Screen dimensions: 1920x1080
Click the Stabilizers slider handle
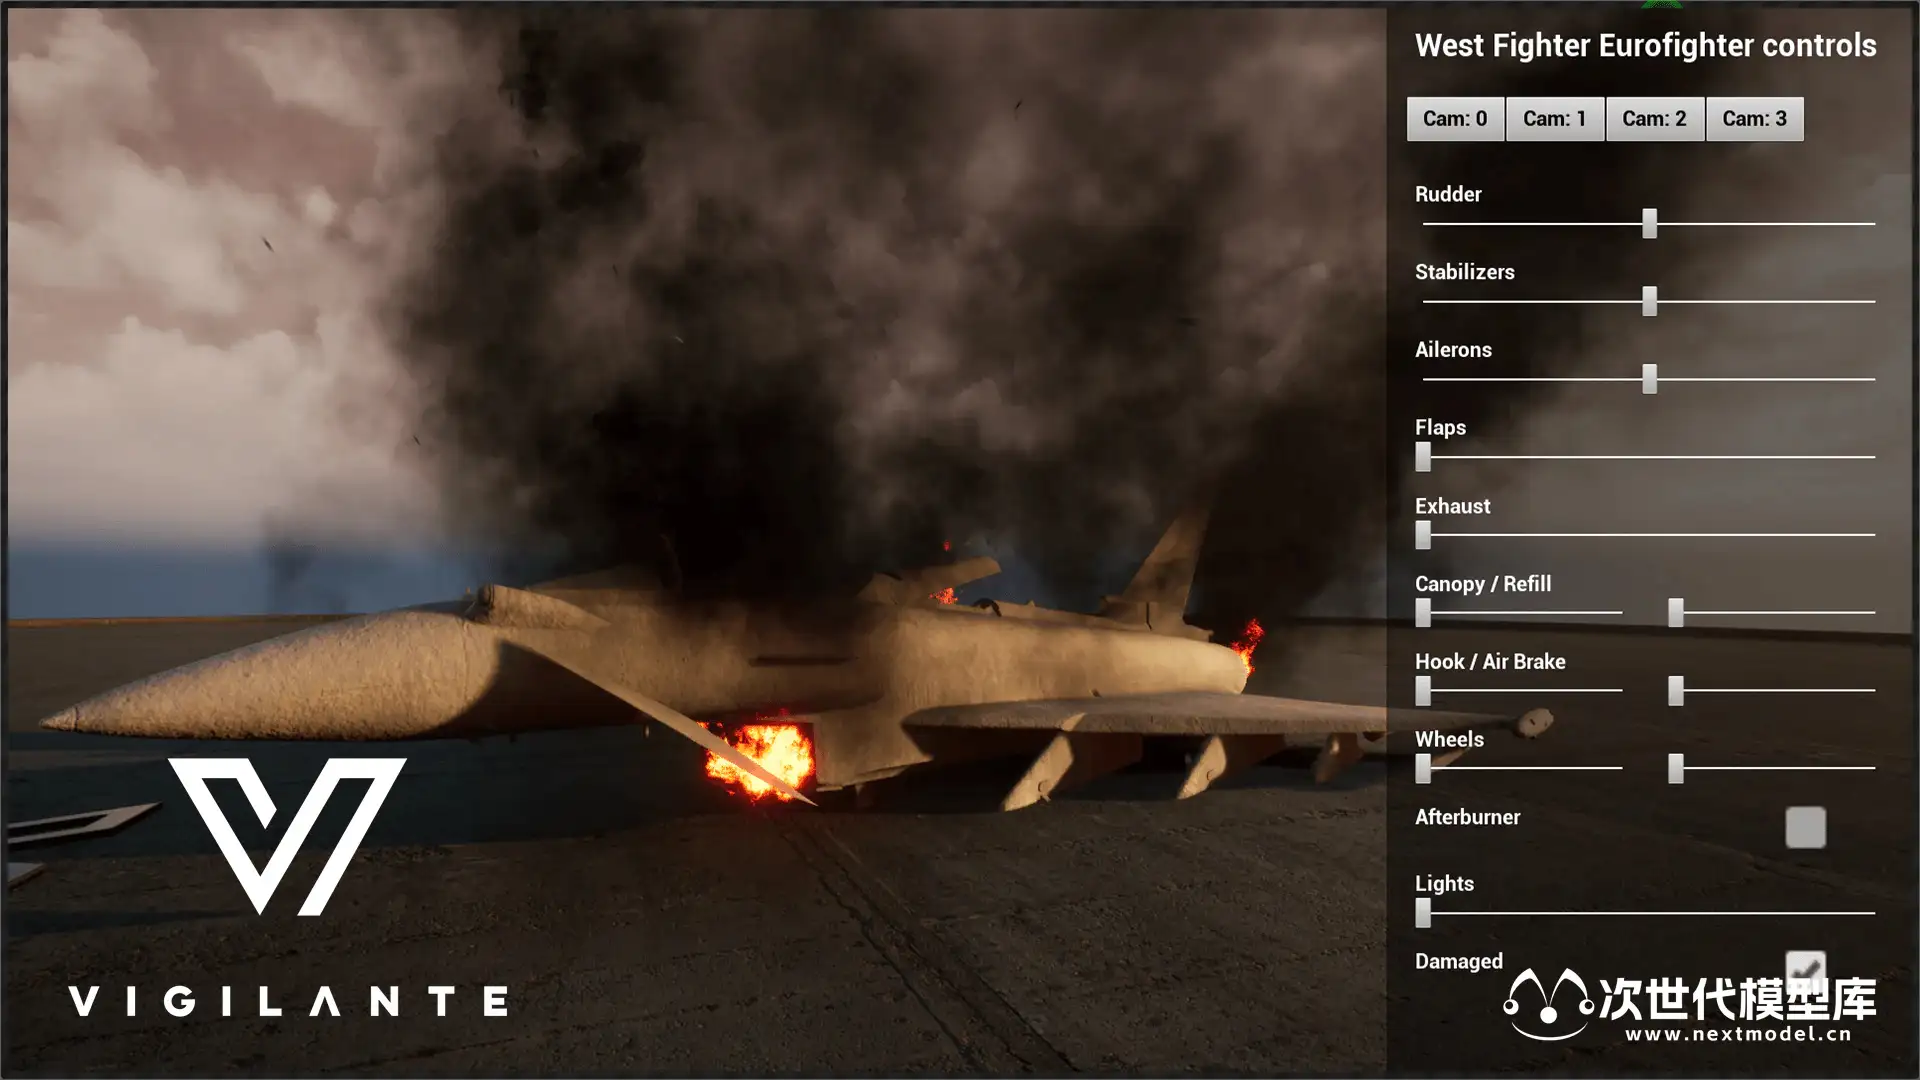point(1649,301)
